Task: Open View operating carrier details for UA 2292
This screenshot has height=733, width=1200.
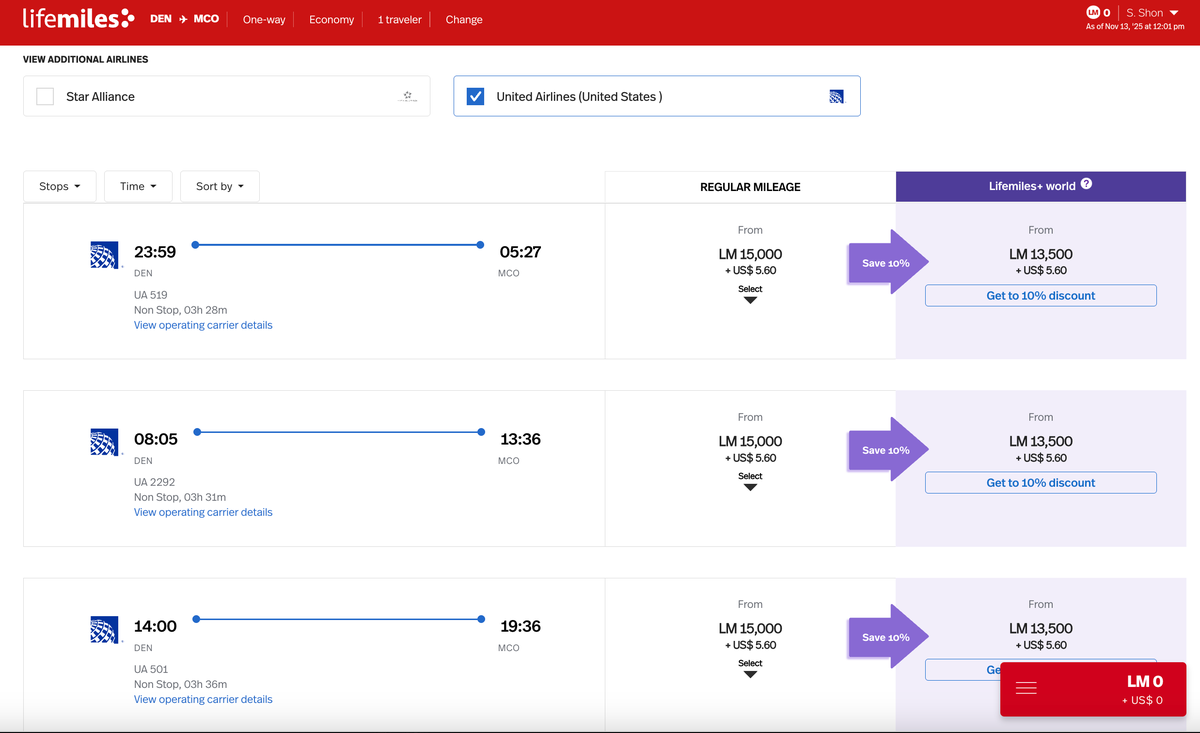Action: (x=203, y=511)
